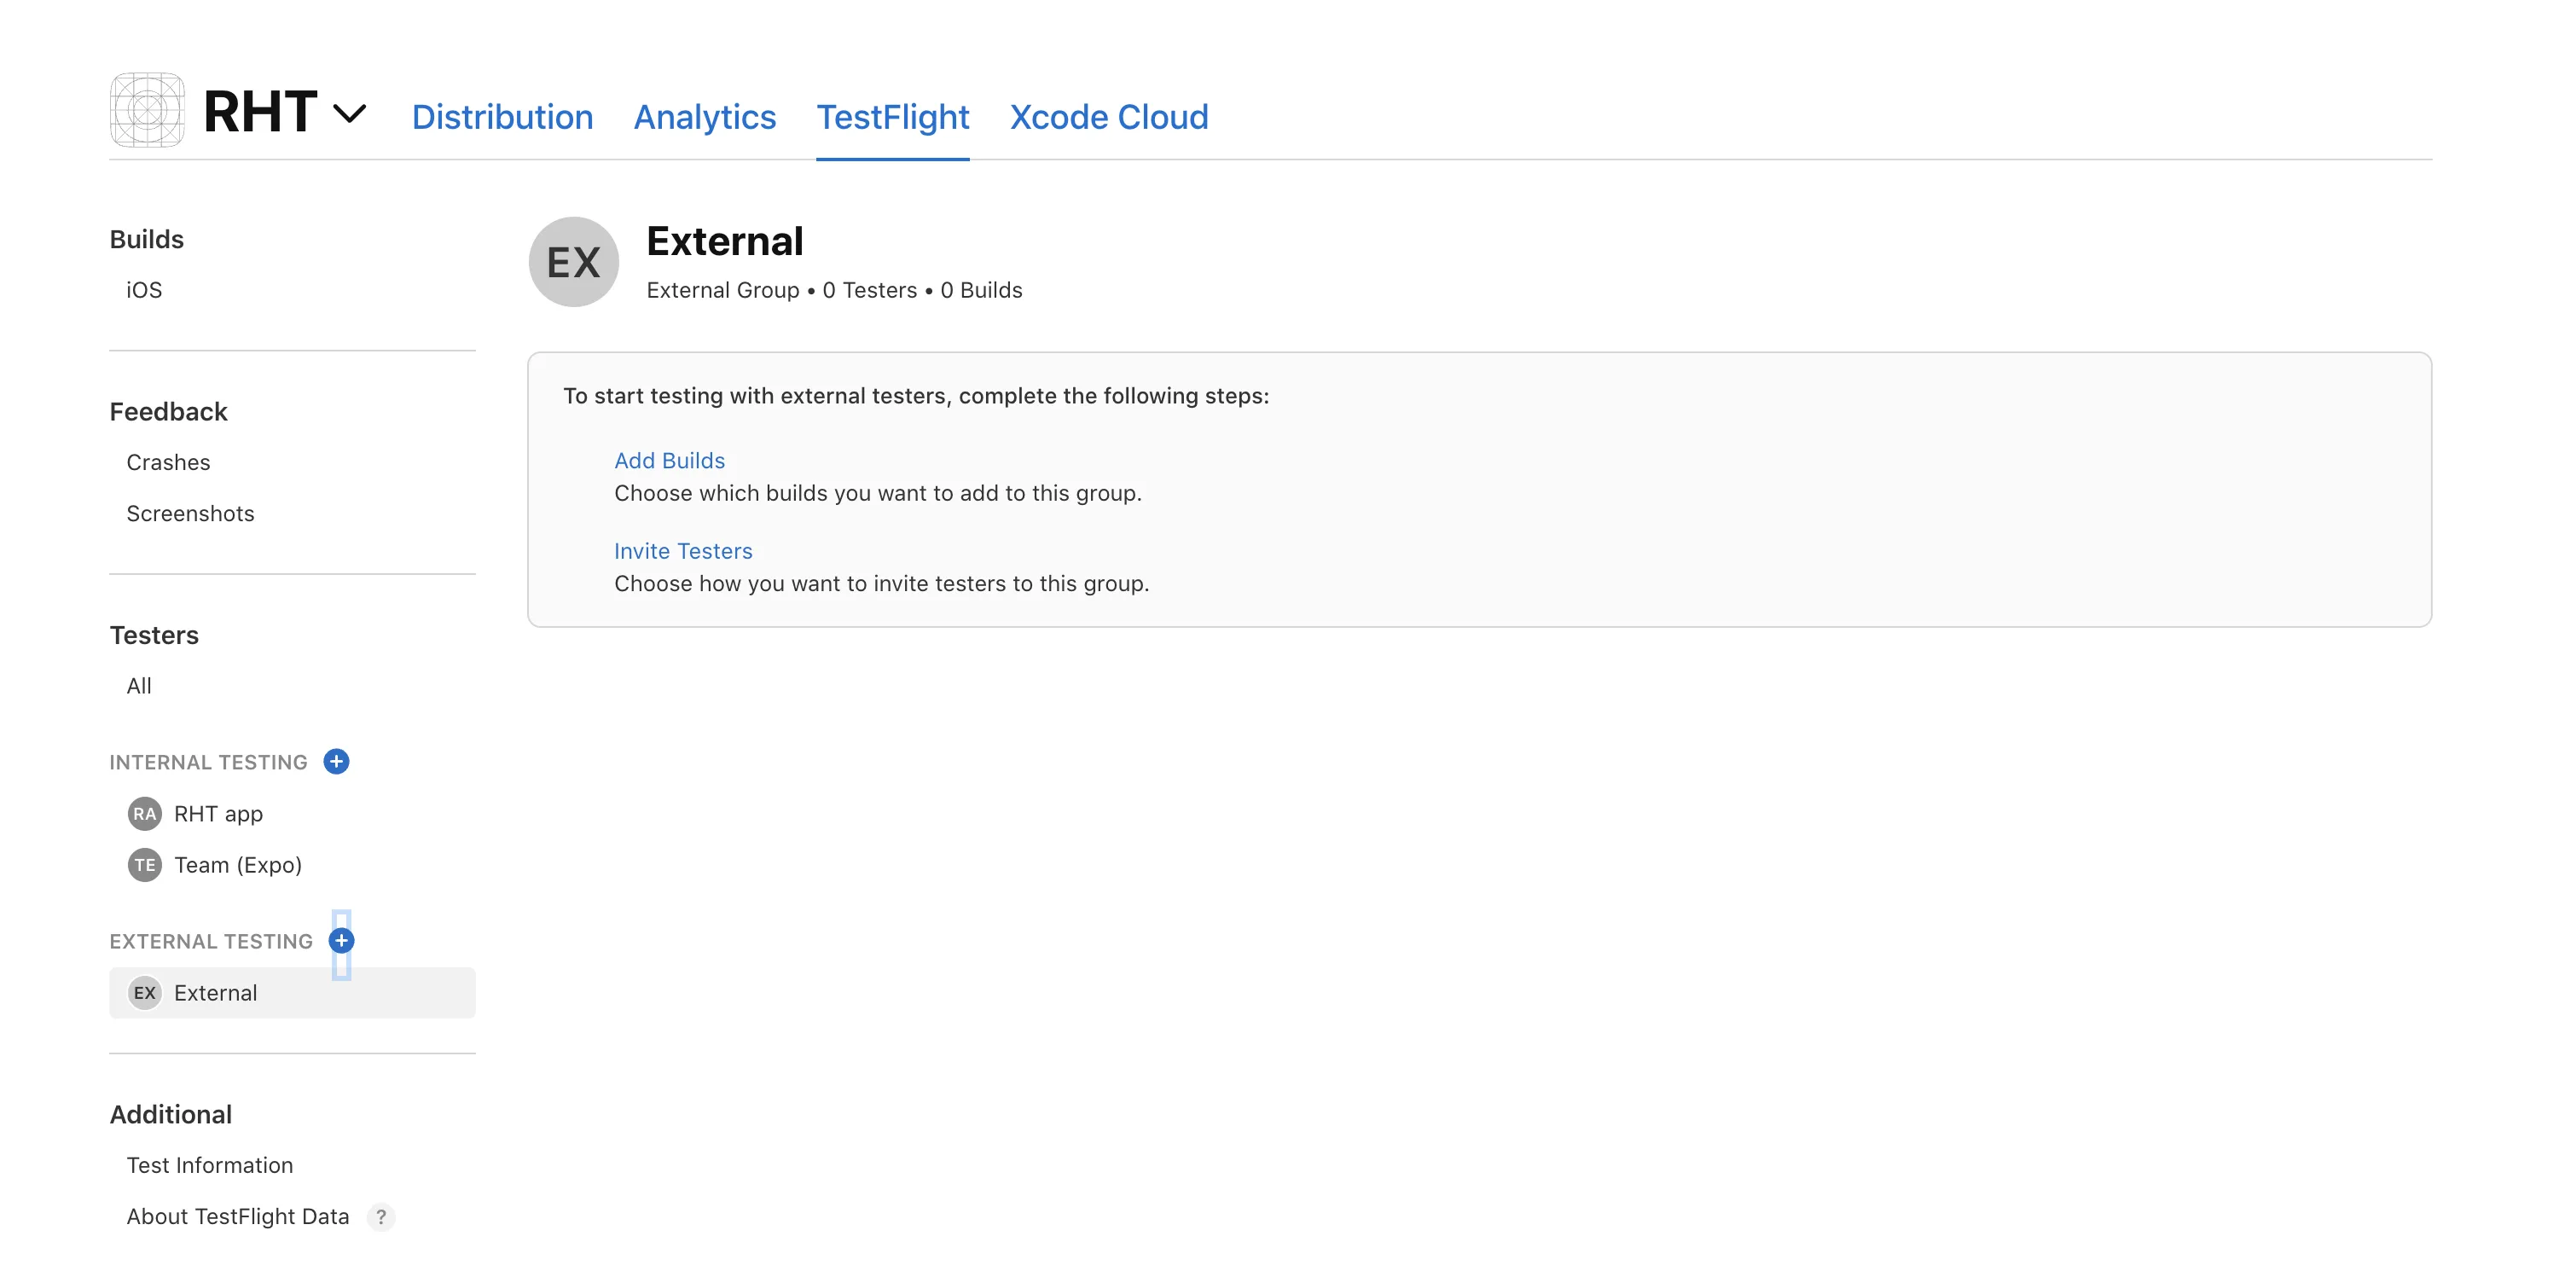Open the Distribution tab
This screenshot has width=2576, height=1271.
click(x=502, y=117)
